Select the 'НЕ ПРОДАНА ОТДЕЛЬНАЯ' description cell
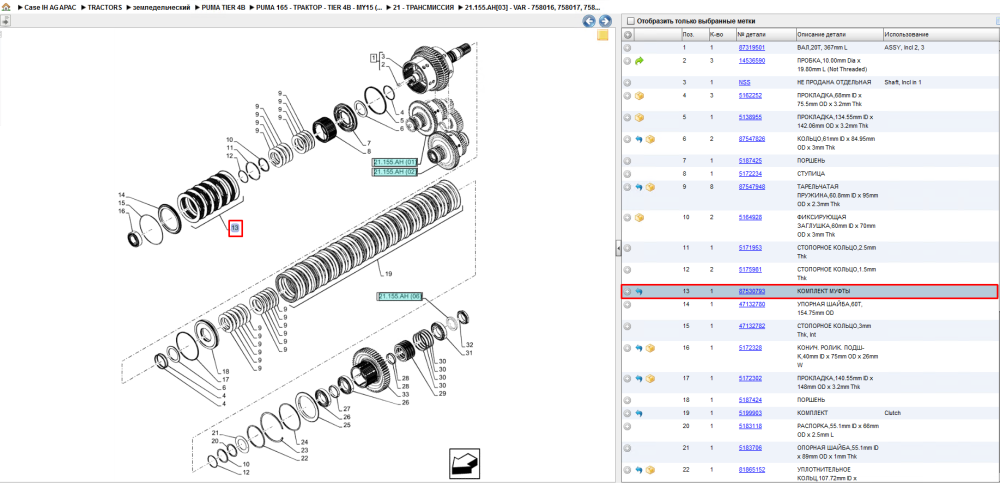The image size is (1000, 483). pos(834,82)
